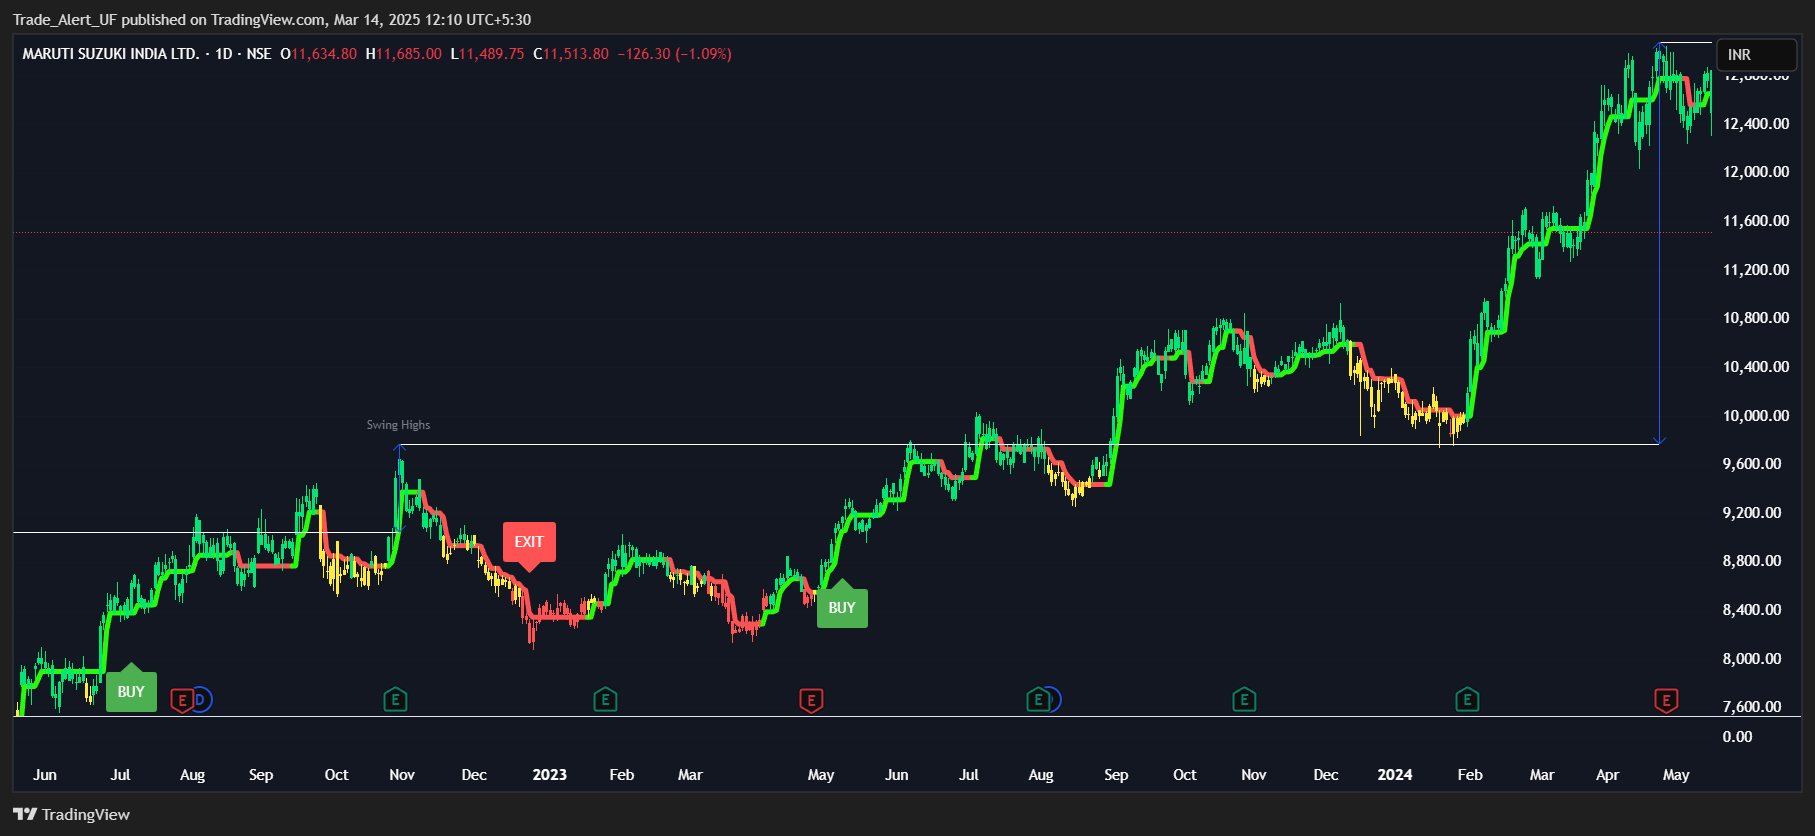Click the red EXIT signal label

(529, 543)
